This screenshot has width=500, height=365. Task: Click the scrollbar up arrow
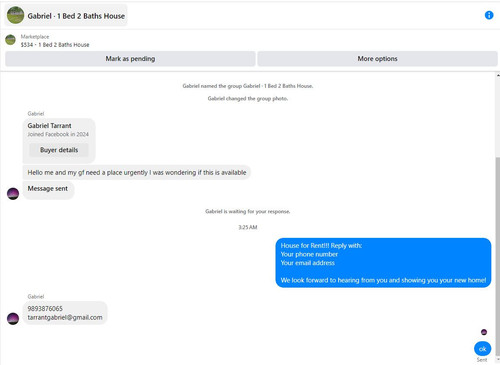coord(498,76)
